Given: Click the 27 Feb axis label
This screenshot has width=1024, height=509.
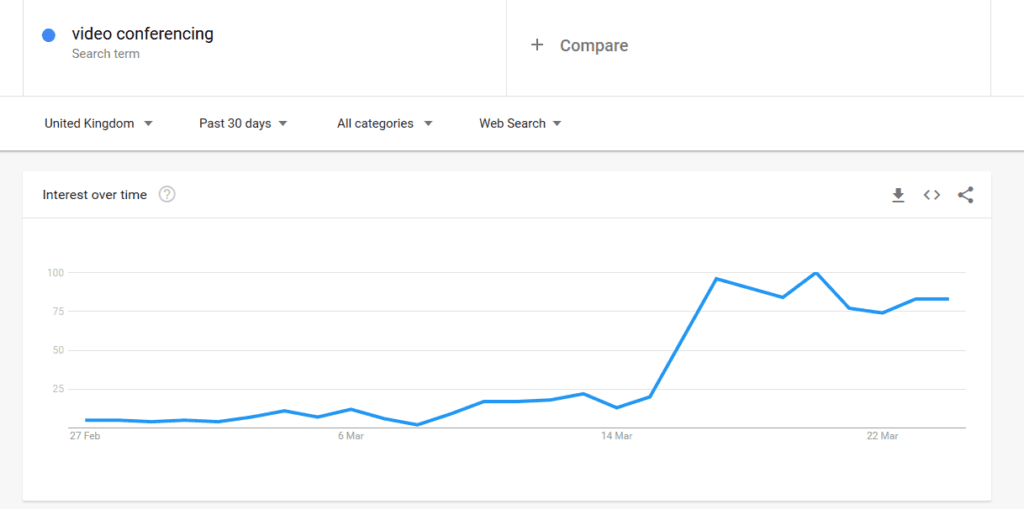Looking at the screenshot, I should click(84, 436).
